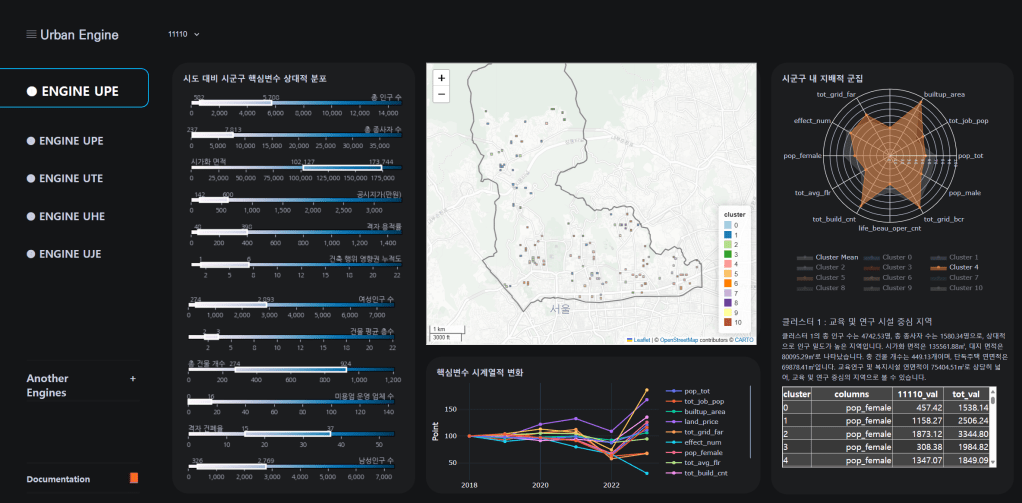The height and width of the screenshot is (503, 1022).
Task: Open the 11110 region dropdown
Action: (184, 35)
